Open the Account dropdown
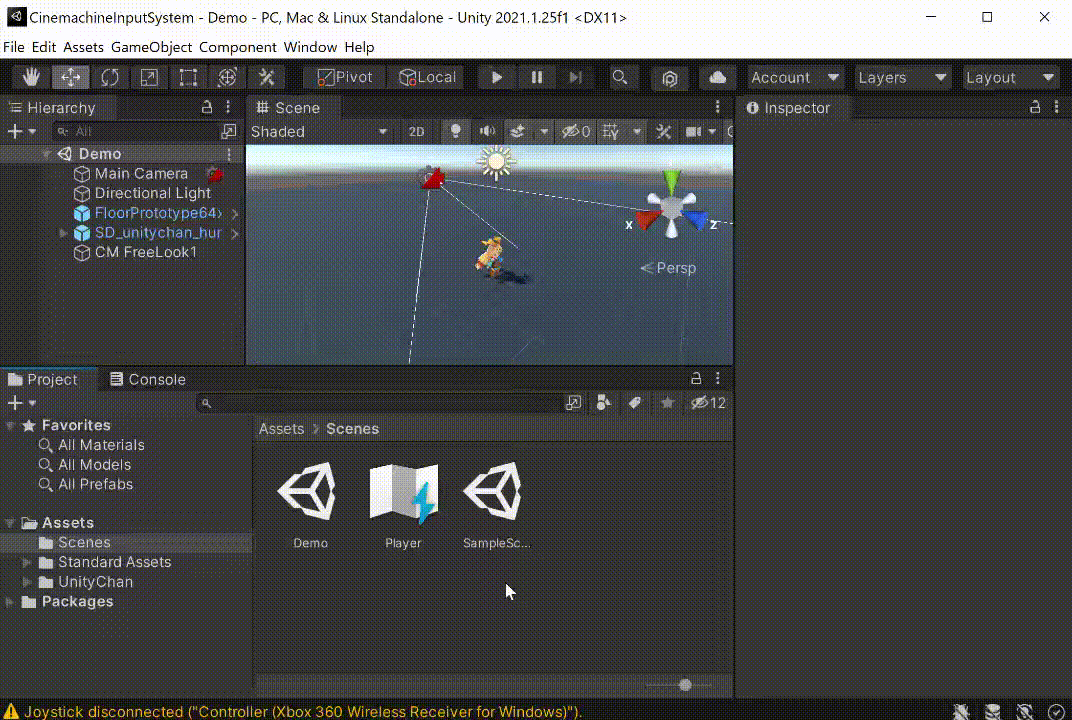The width and height of the screenshot is (1072, 720). (794, 77)
